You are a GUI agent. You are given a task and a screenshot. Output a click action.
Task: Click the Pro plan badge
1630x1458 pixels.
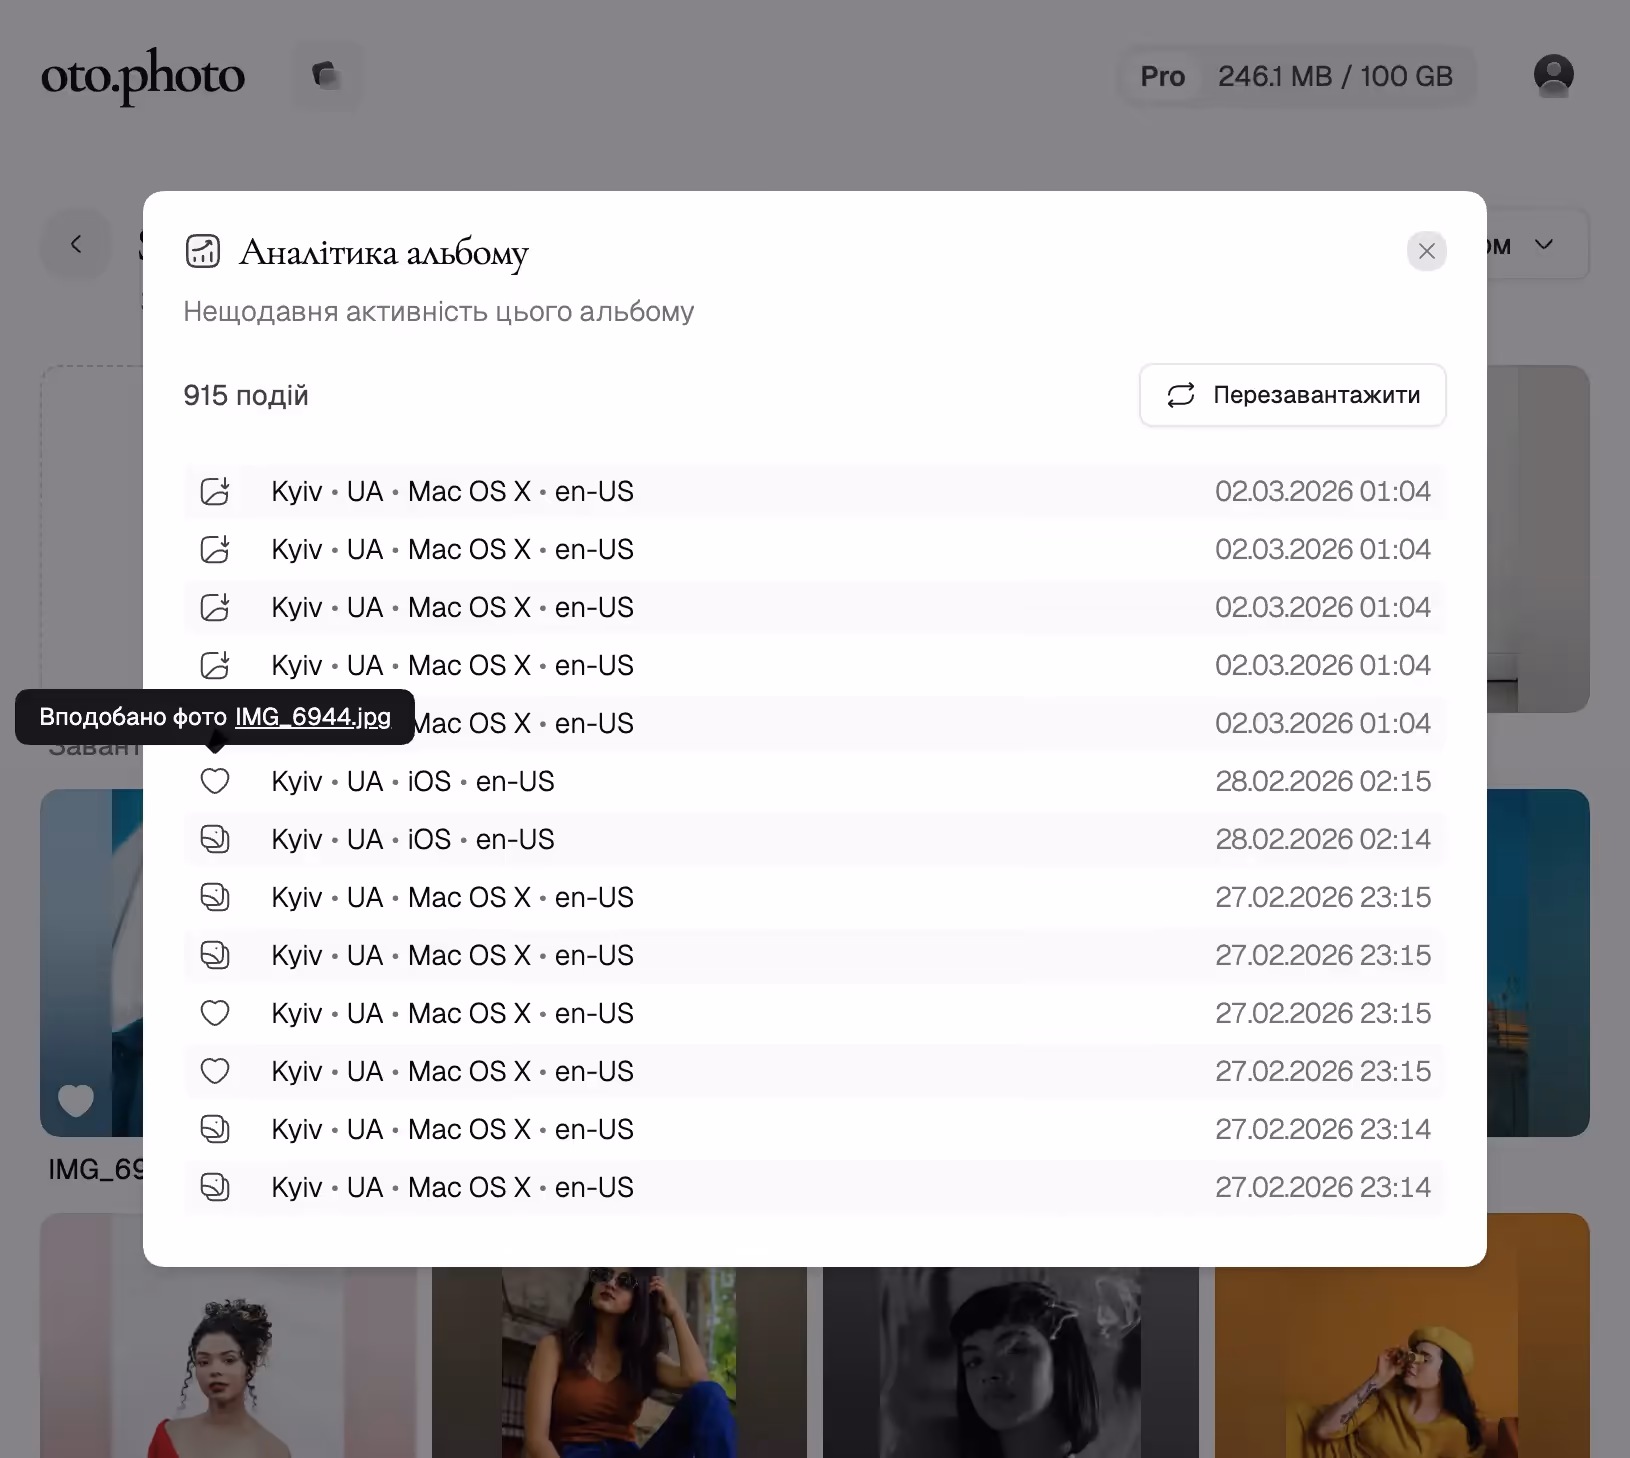pos(1163,76)
